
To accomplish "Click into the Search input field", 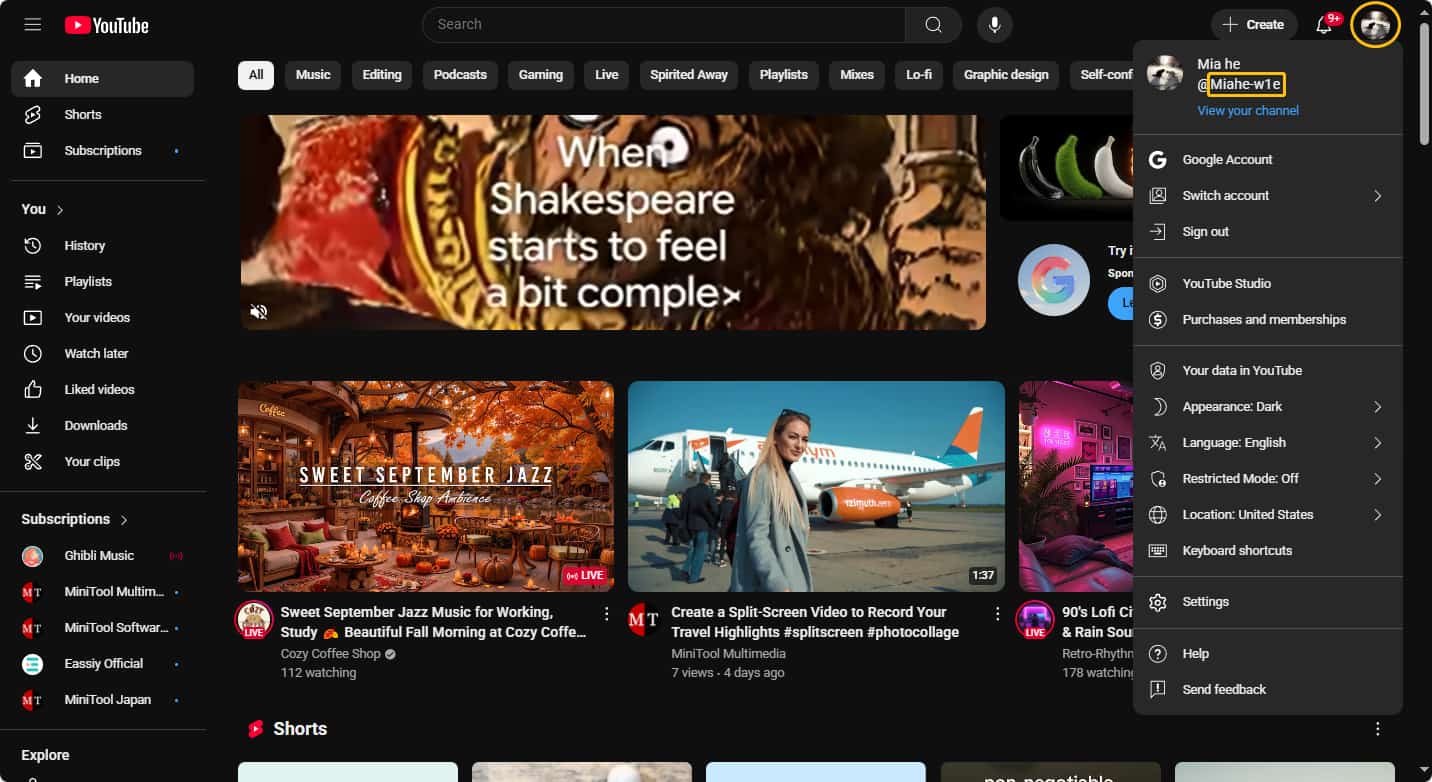I will 664,25.
